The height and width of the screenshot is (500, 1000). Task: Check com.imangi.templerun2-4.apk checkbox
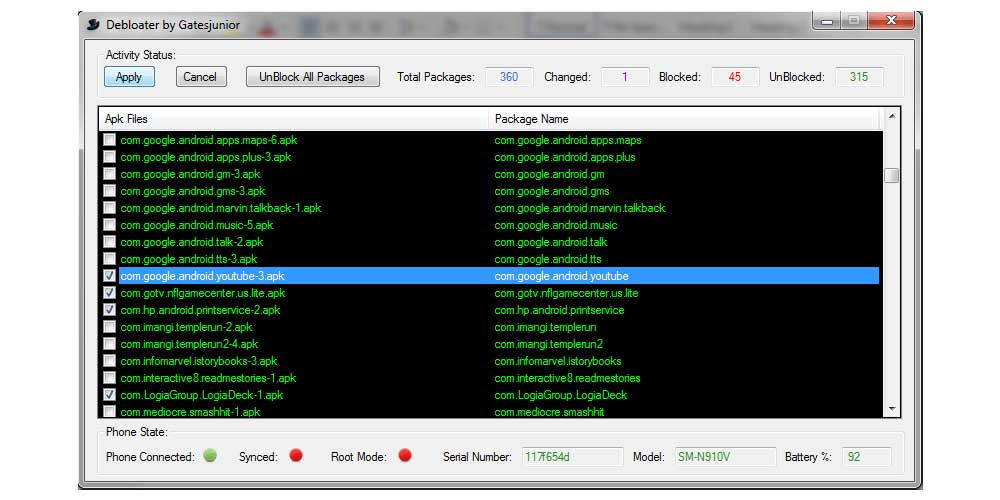[x=110, y=344]
